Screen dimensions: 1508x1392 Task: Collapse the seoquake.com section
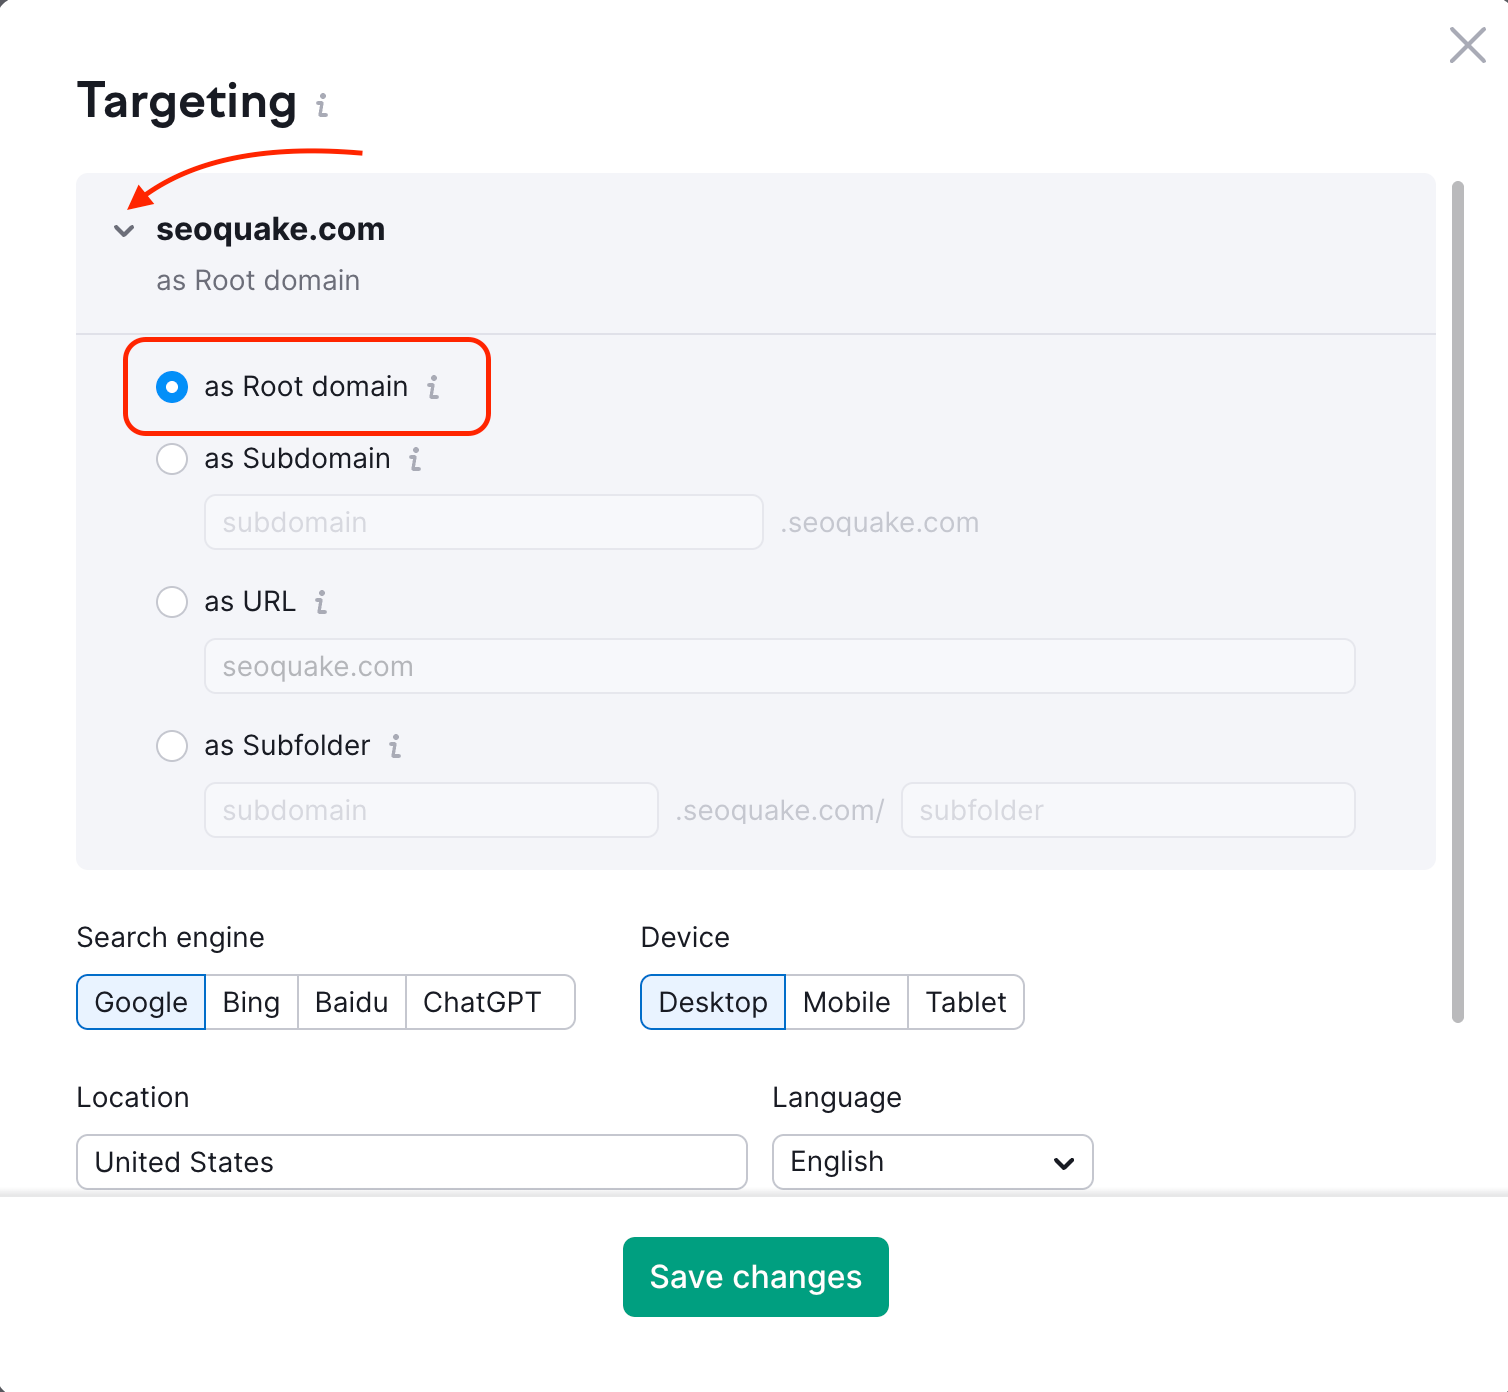coord(124,230)
